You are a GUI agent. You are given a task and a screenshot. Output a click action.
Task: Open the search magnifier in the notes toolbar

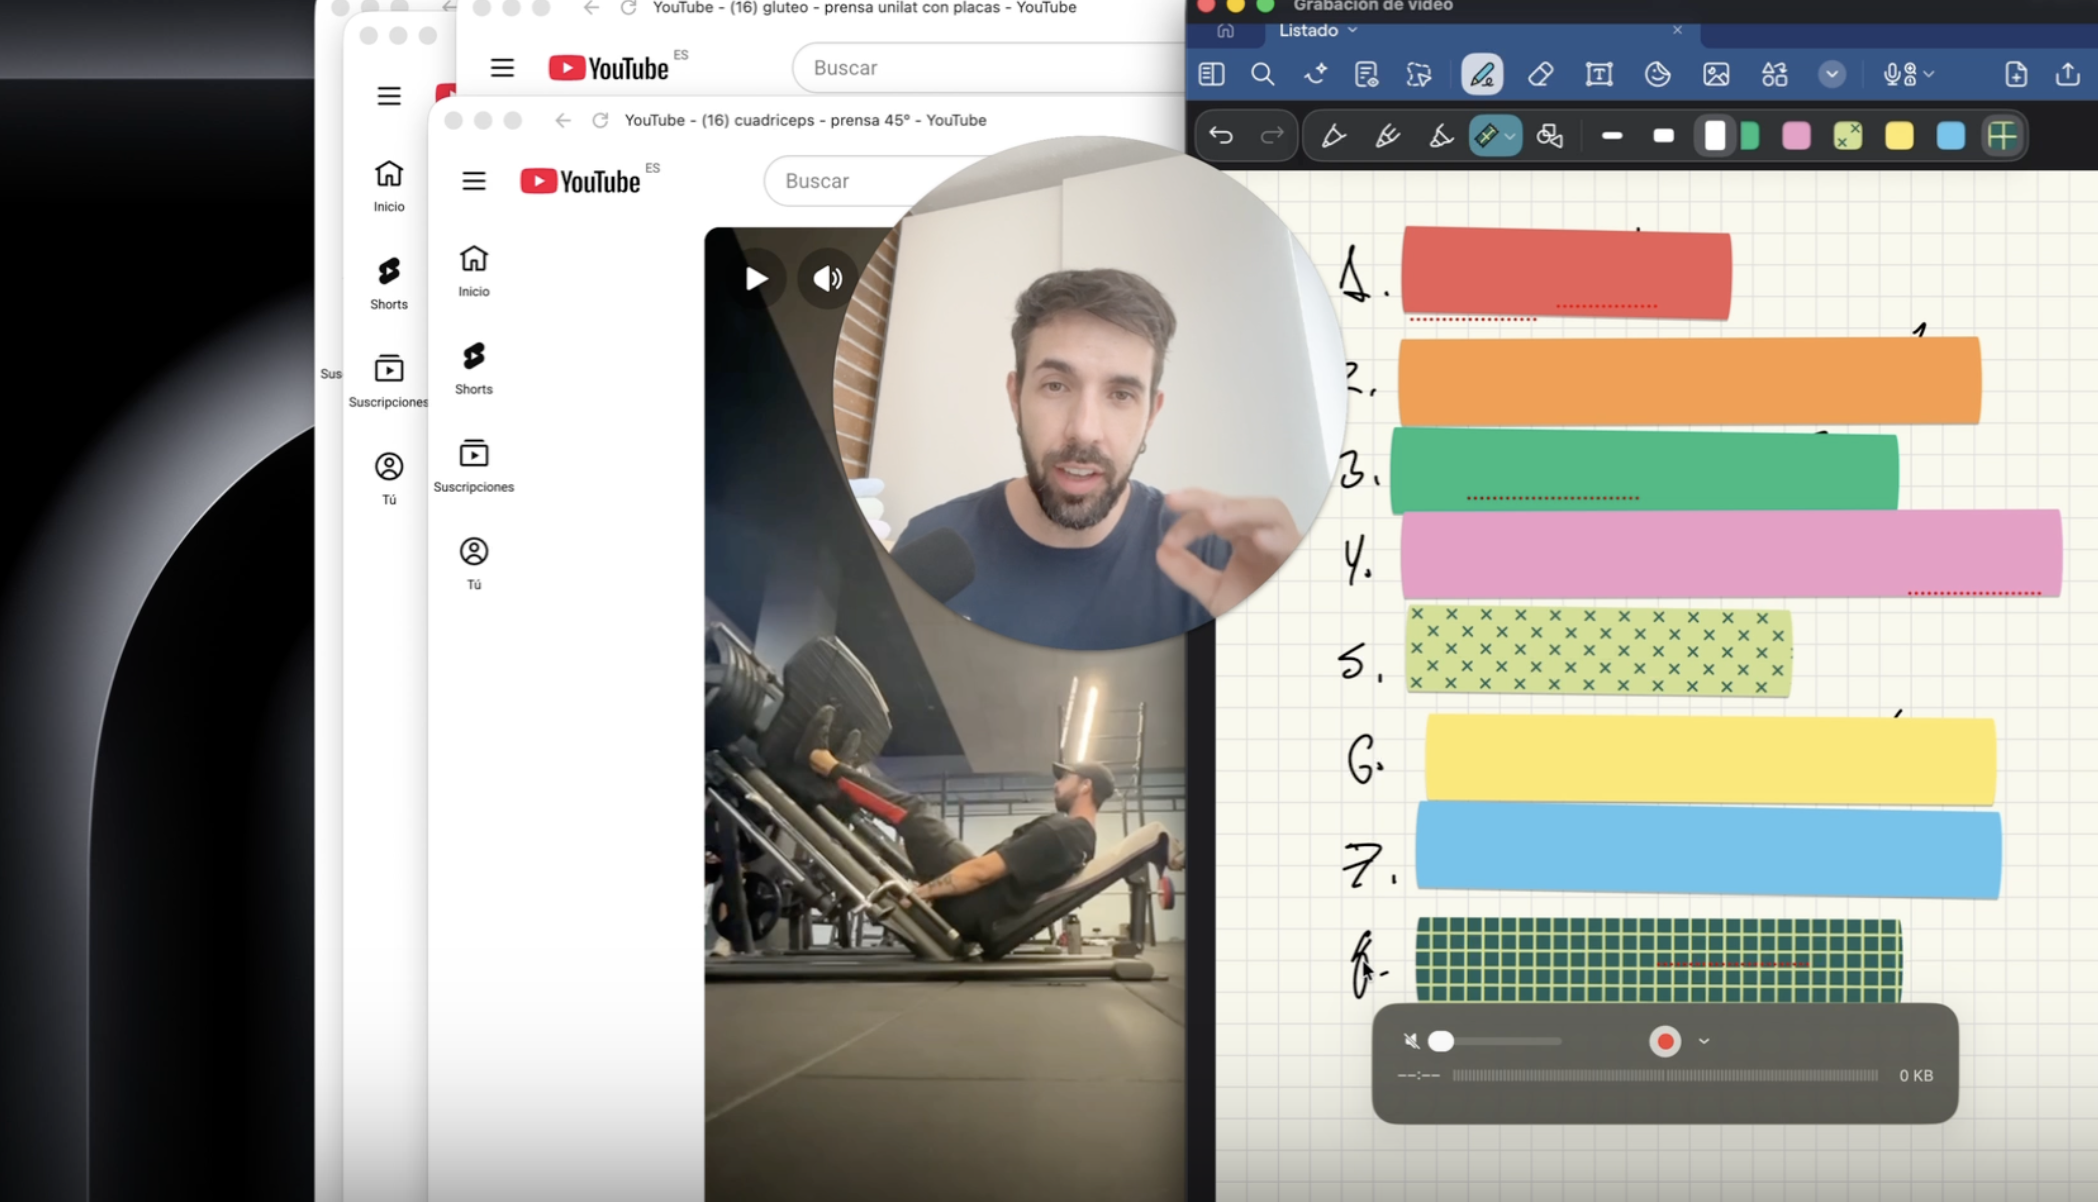[x=1262, y=74]
